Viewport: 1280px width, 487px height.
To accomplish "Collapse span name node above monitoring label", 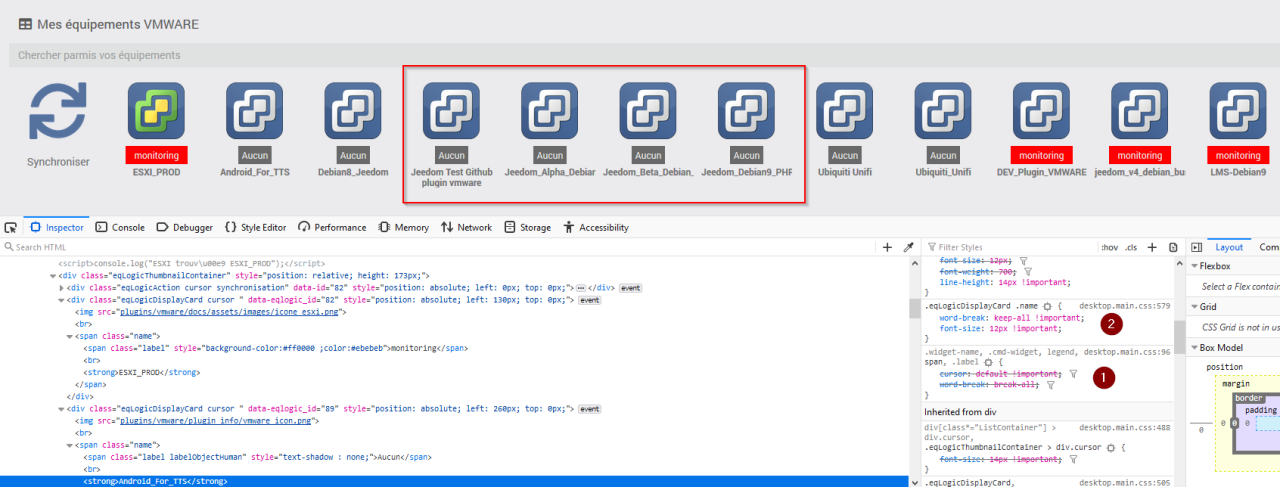I will 68,336.
